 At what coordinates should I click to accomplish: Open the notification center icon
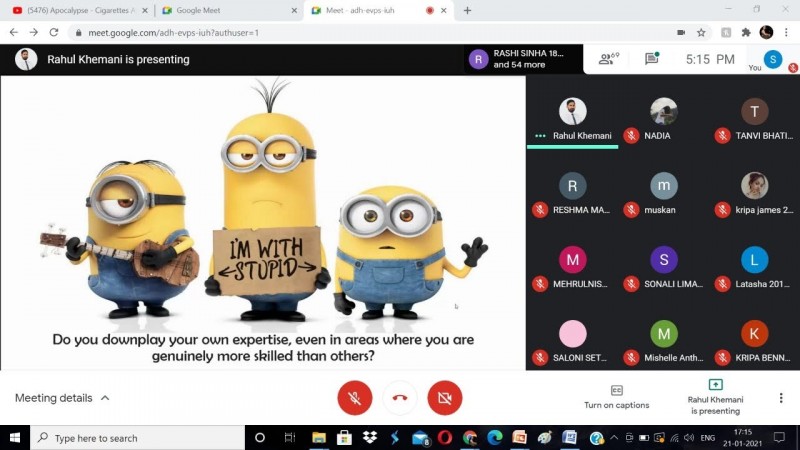[x=779, y=438]
